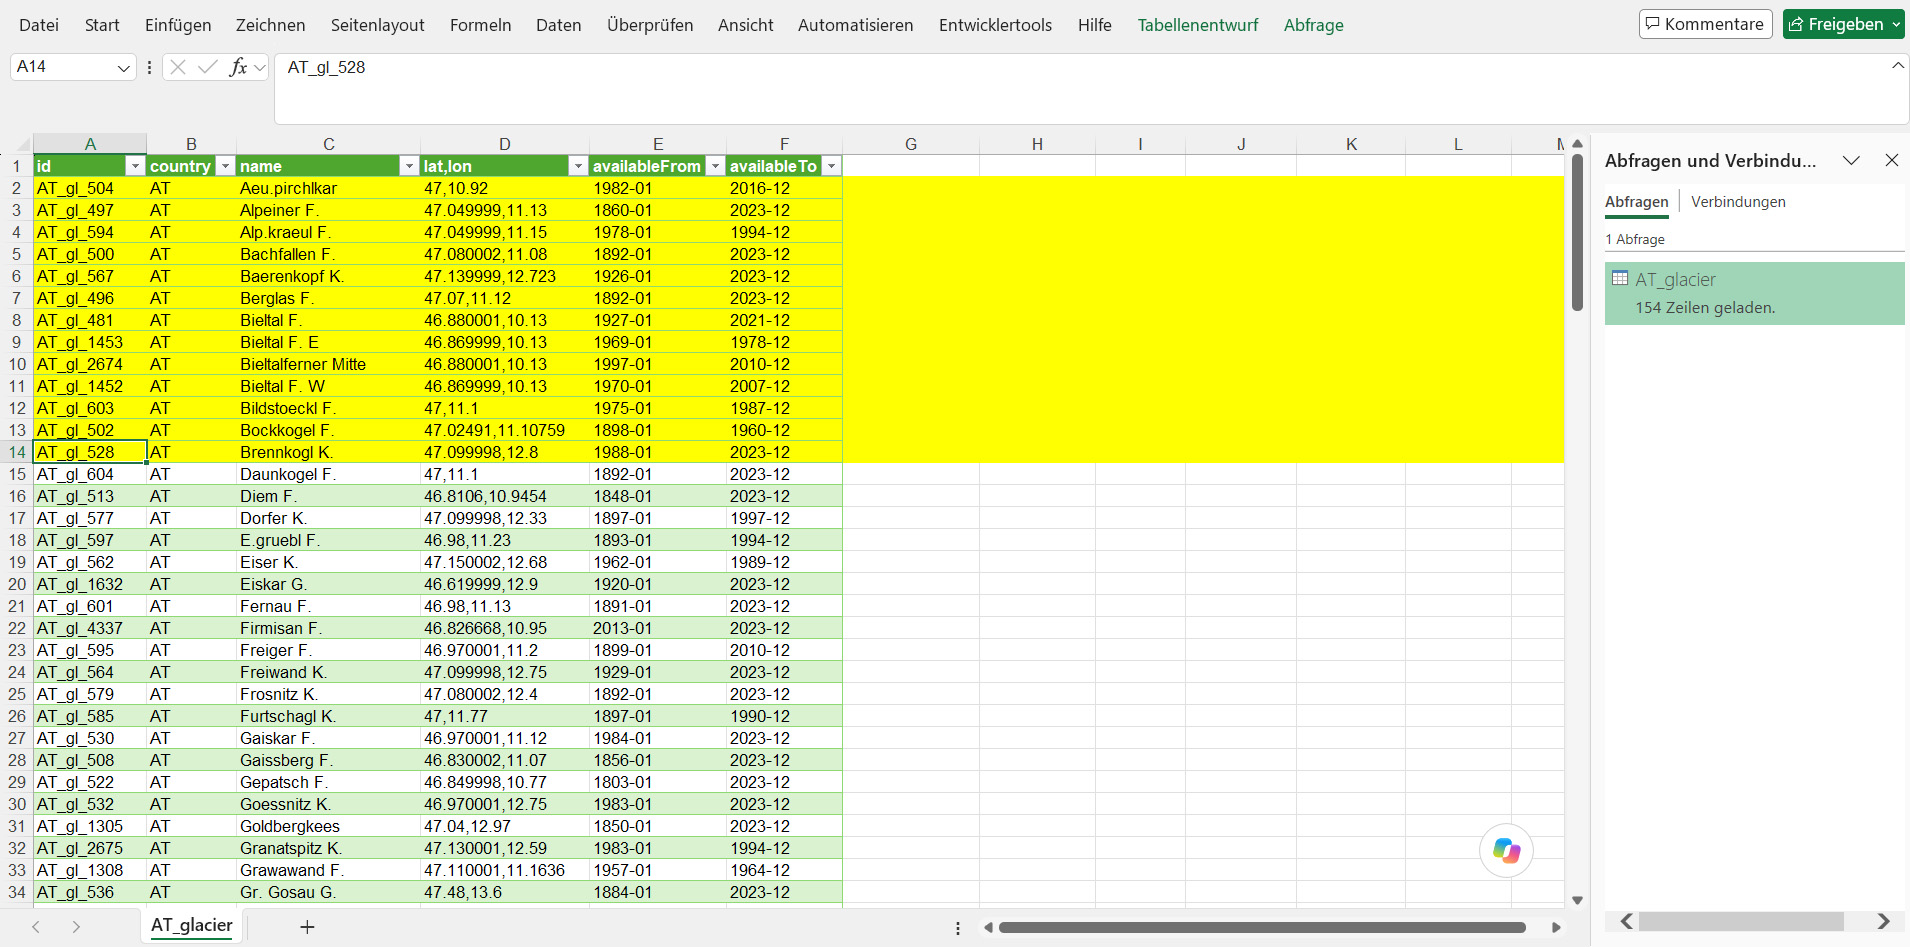Open filter dropdown for availableTo column
Image resolution: width=1910 pixels, height=947 pixels.
[831, 166]
